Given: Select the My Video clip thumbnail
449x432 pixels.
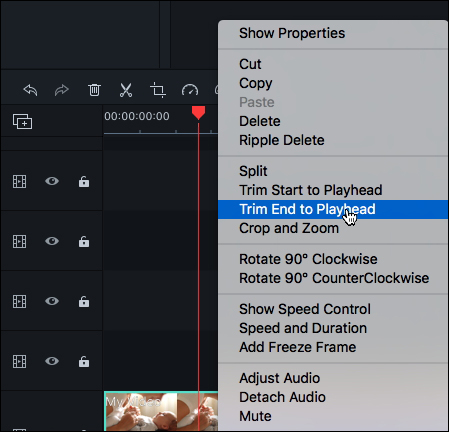Looking at the screenshot, I should (161, 411).
